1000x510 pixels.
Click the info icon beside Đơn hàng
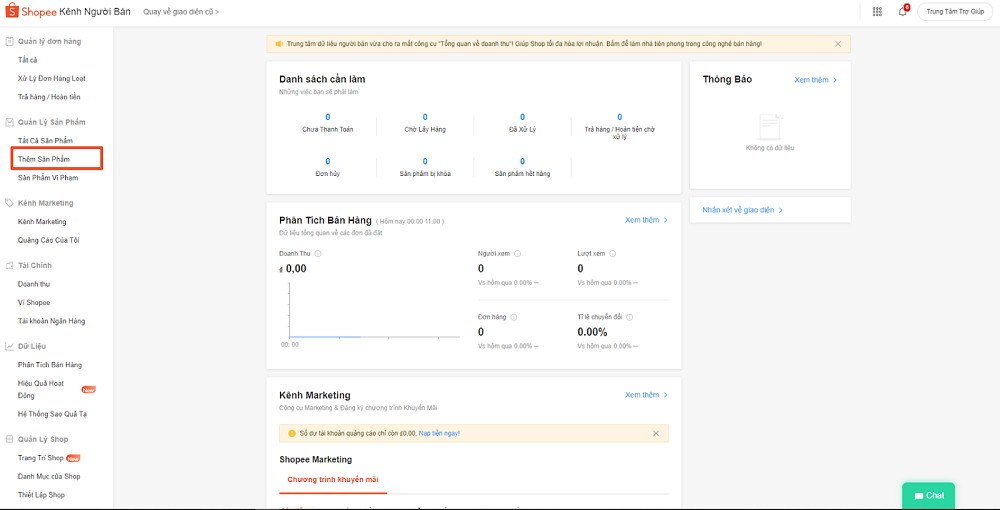514,317
